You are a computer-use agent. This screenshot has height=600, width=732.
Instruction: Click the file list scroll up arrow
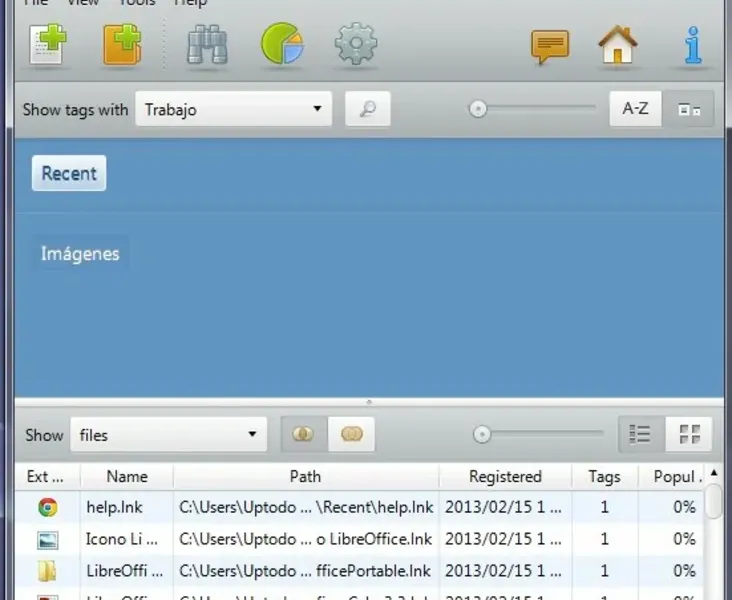click(714, 473)
